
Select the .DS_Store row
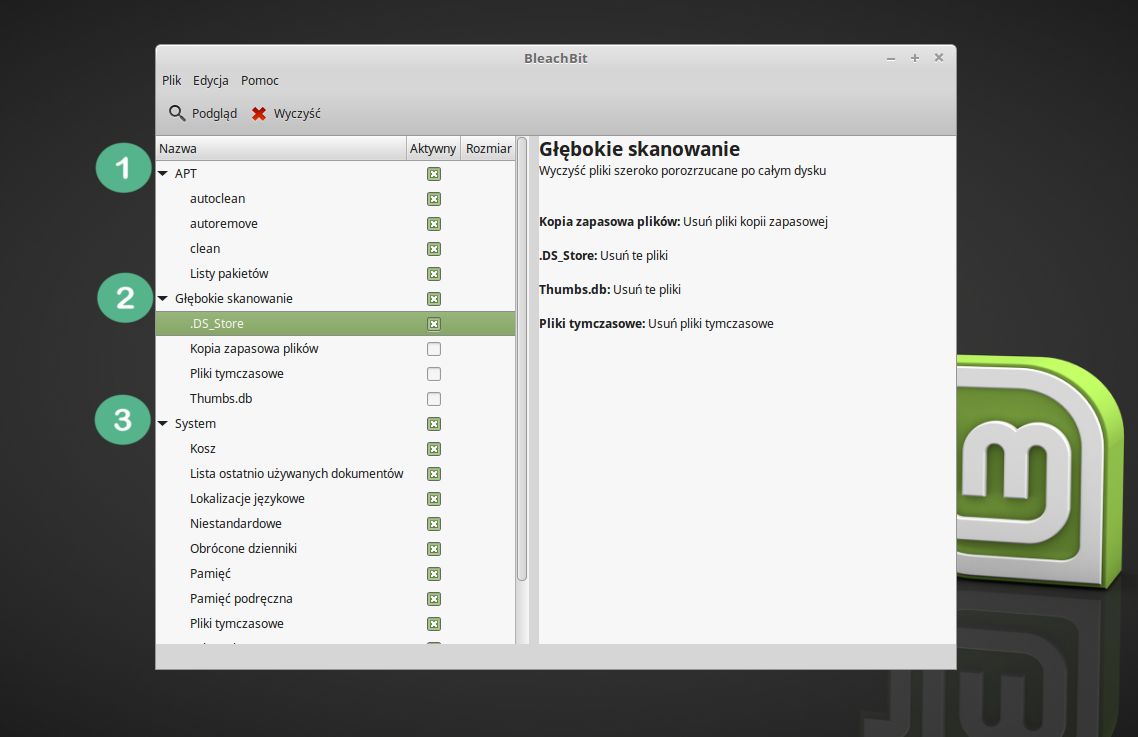335,324
